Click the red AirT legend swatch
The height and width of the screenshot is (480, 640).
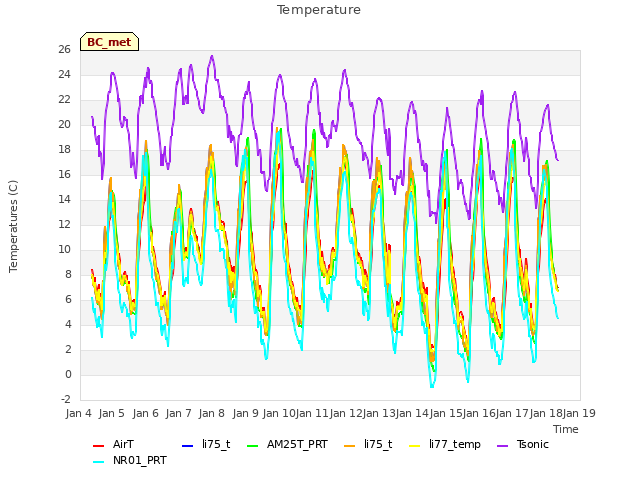click(x=98, y=445)
